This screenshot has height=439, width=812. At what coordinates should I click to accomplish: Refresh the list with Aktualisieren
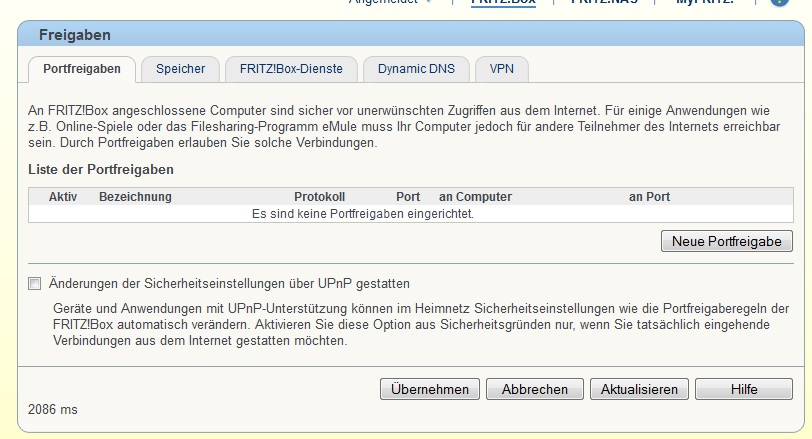click(x=639, y=389)
